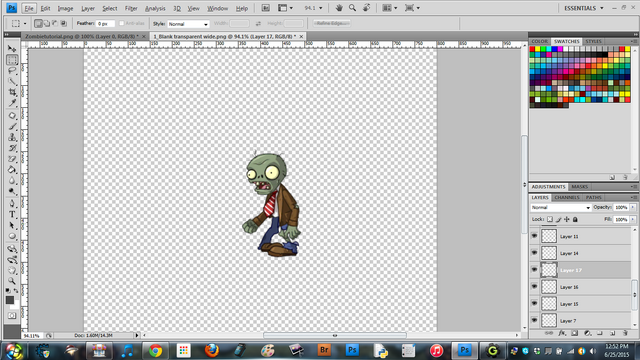This screenshot has width=640, height=360.
Task: Select the Hand tool in toolbox
Action: click(12, 270)
